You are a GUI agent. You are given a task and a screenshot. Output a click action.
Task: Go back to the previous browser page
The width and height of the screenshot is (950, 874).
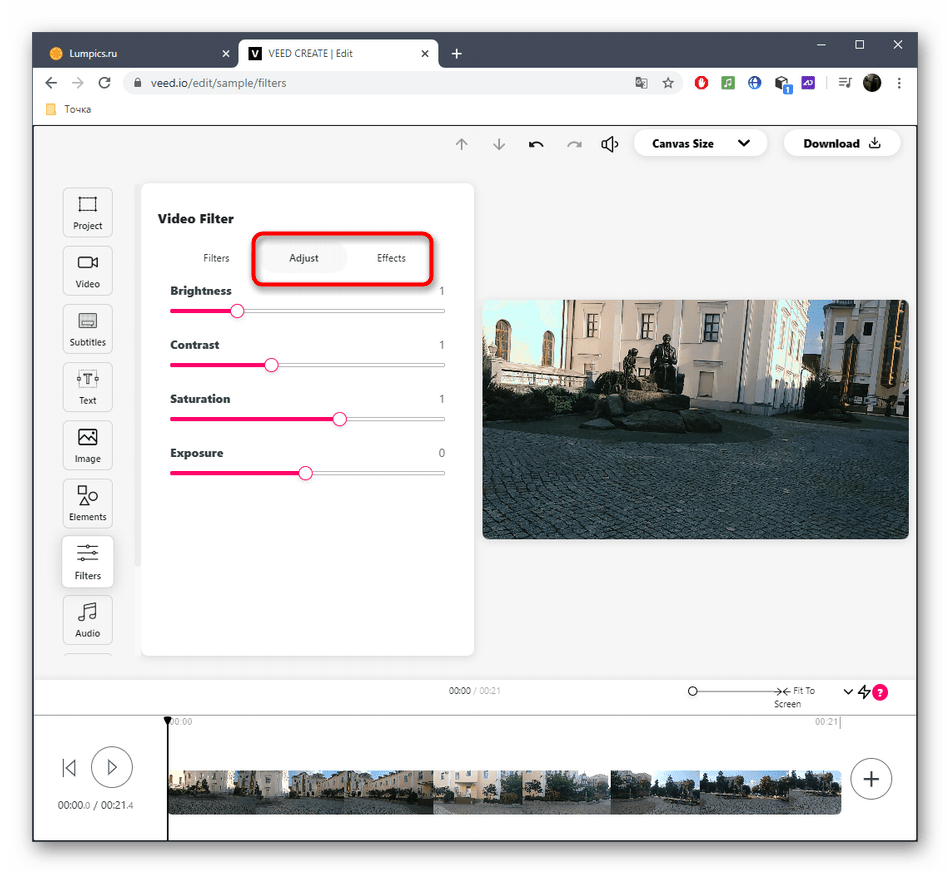coord(51,83)
